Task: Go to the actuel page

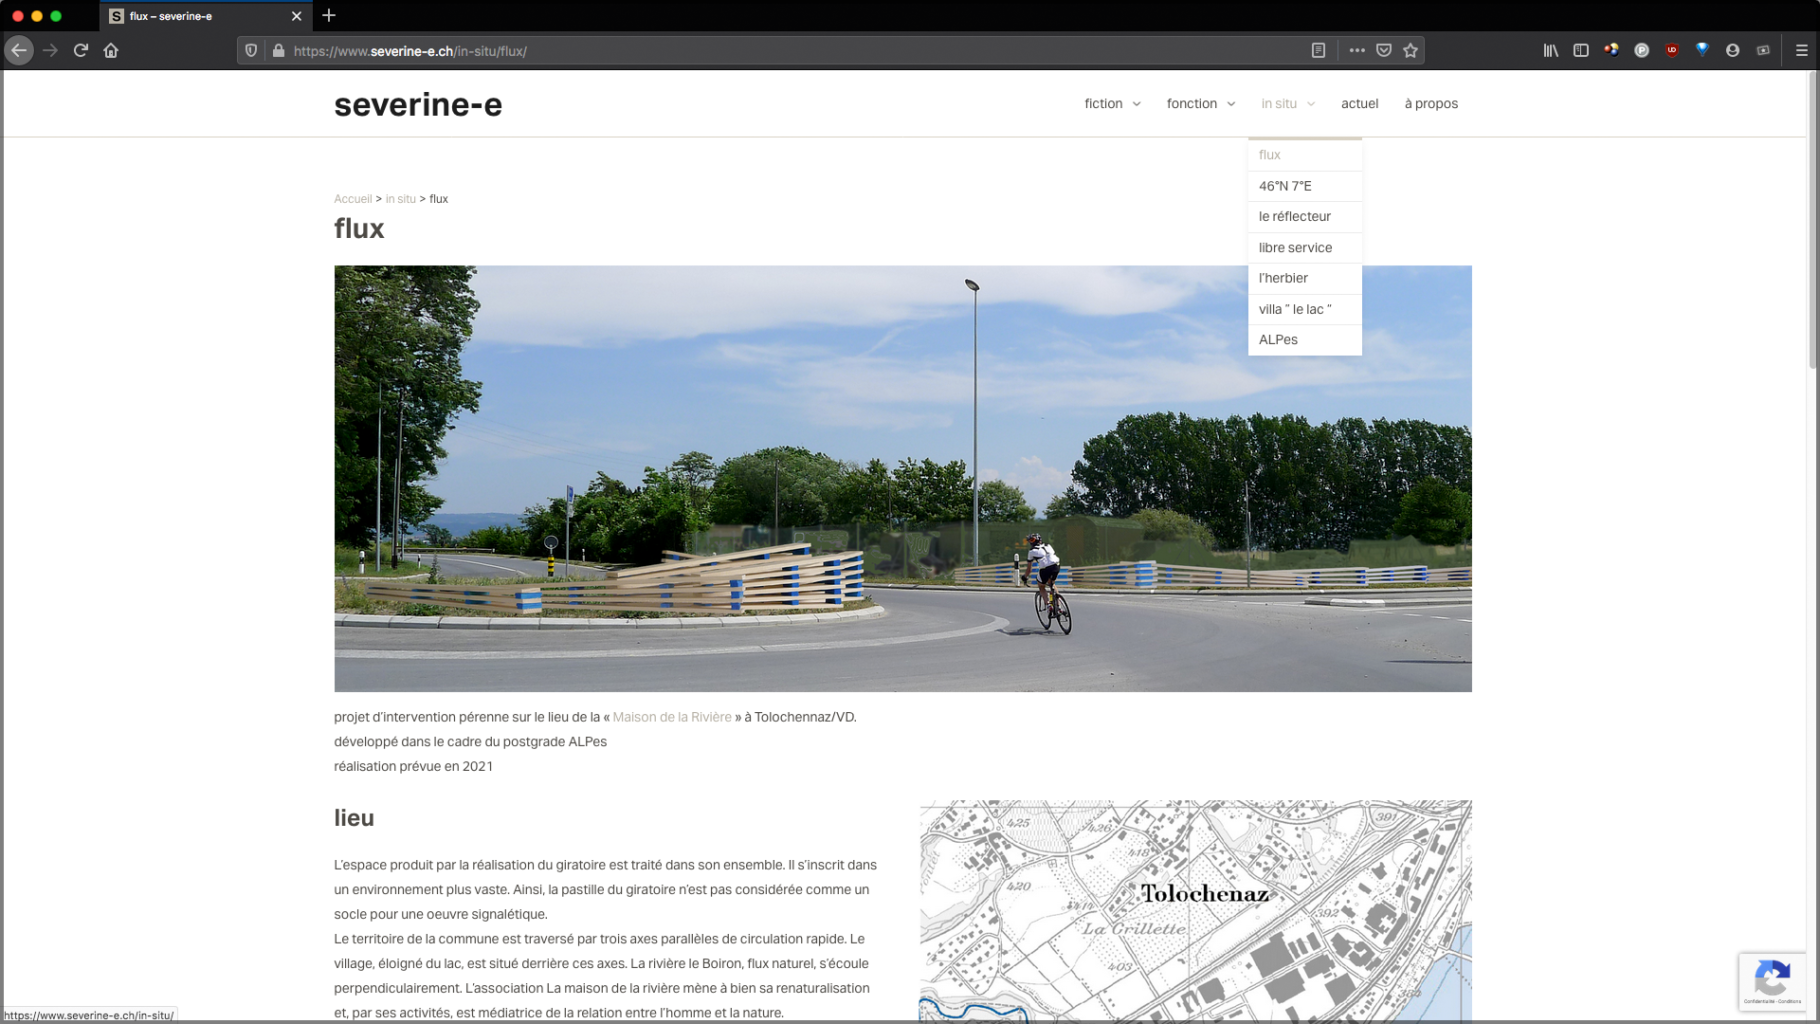Action: 1359,103
